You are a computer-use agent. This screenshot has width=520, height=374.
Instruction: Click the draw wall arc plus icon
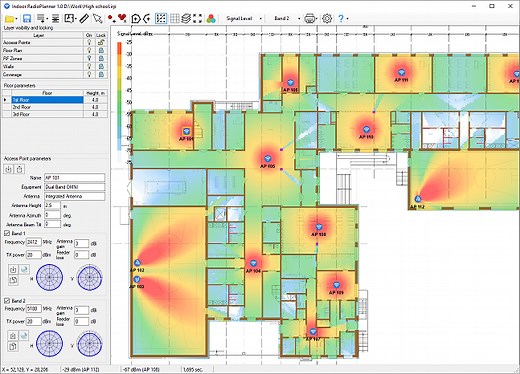tap(147, 19)
